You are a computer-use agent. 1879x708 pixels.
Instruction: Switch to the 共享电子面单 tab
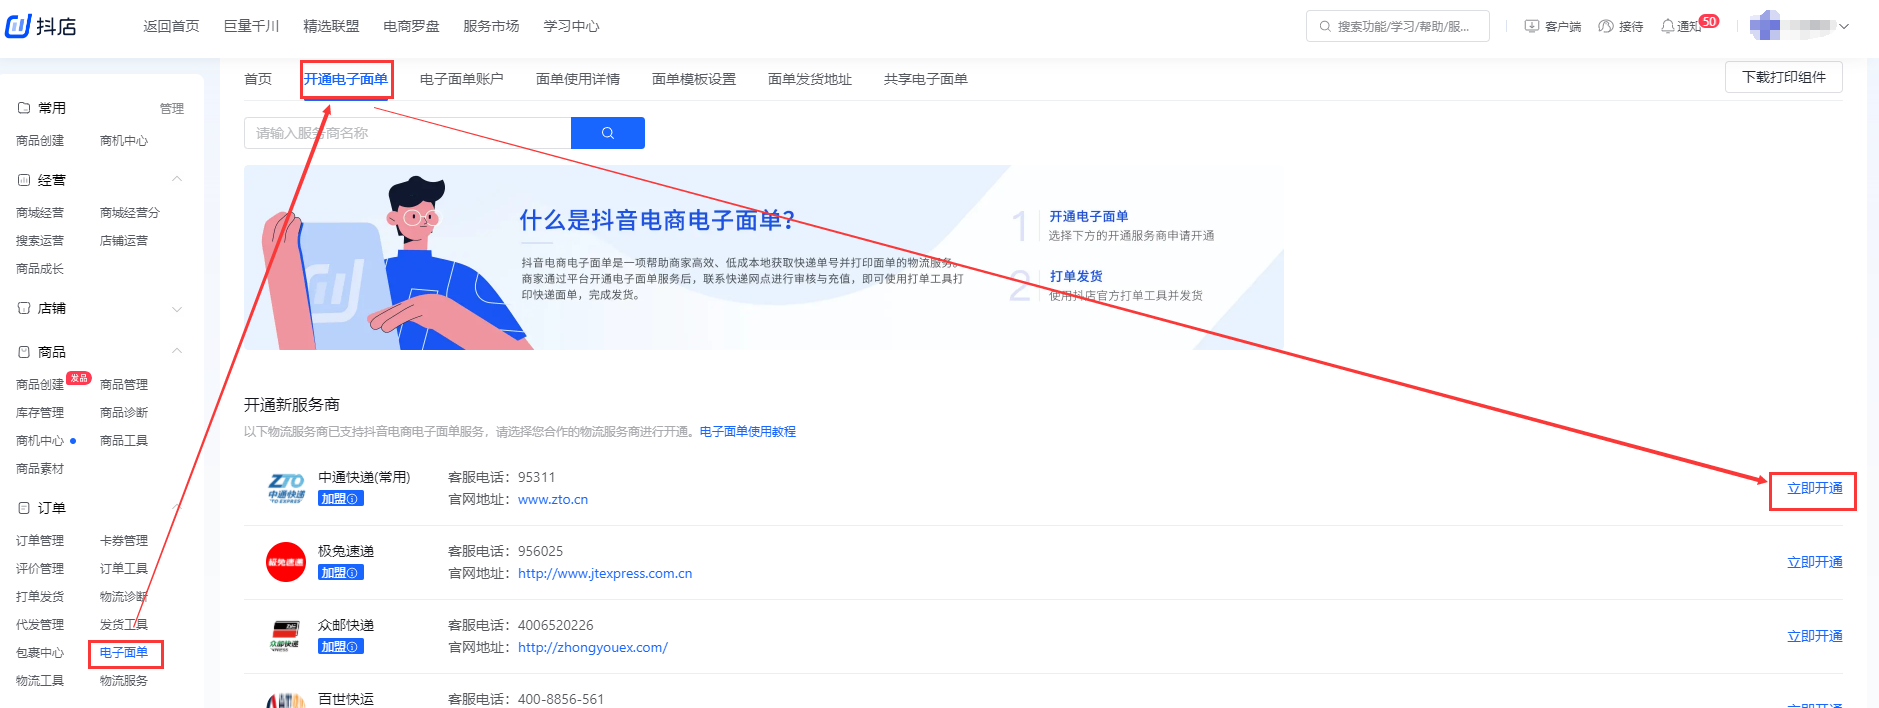coord(926,79)
